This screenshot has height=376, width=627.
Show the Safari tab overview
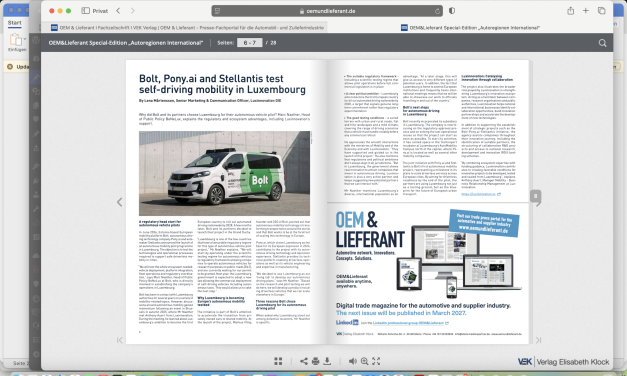tap(601, 11)
